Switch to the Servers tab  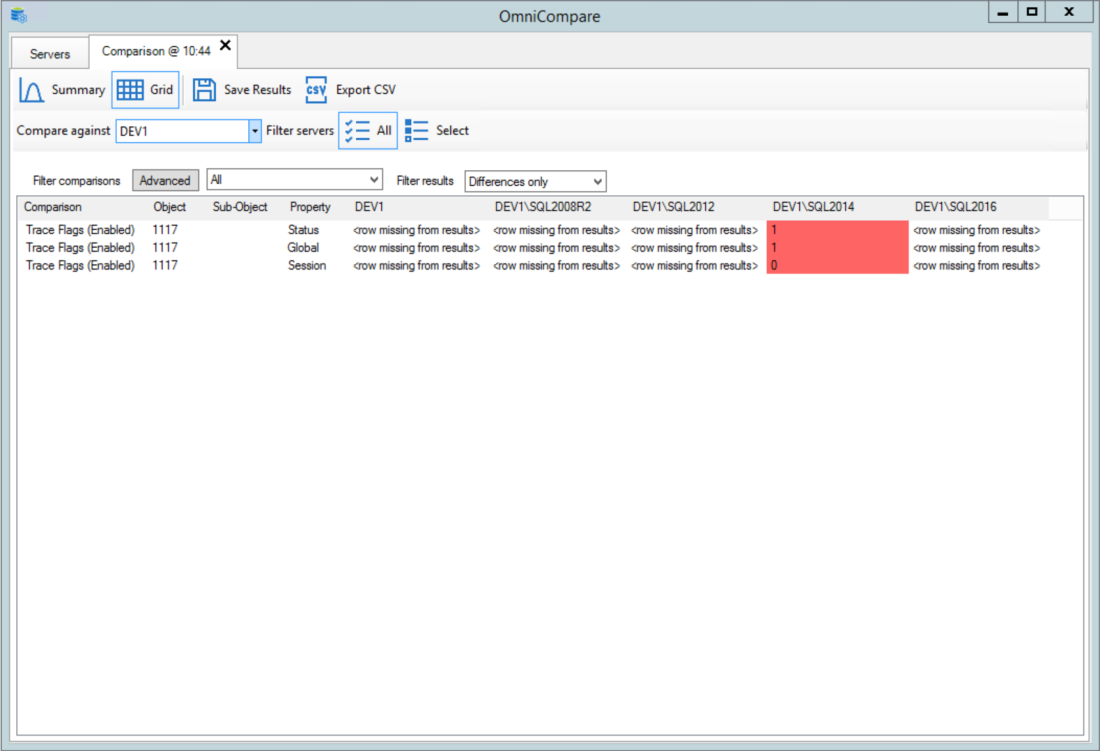(49, 53)
